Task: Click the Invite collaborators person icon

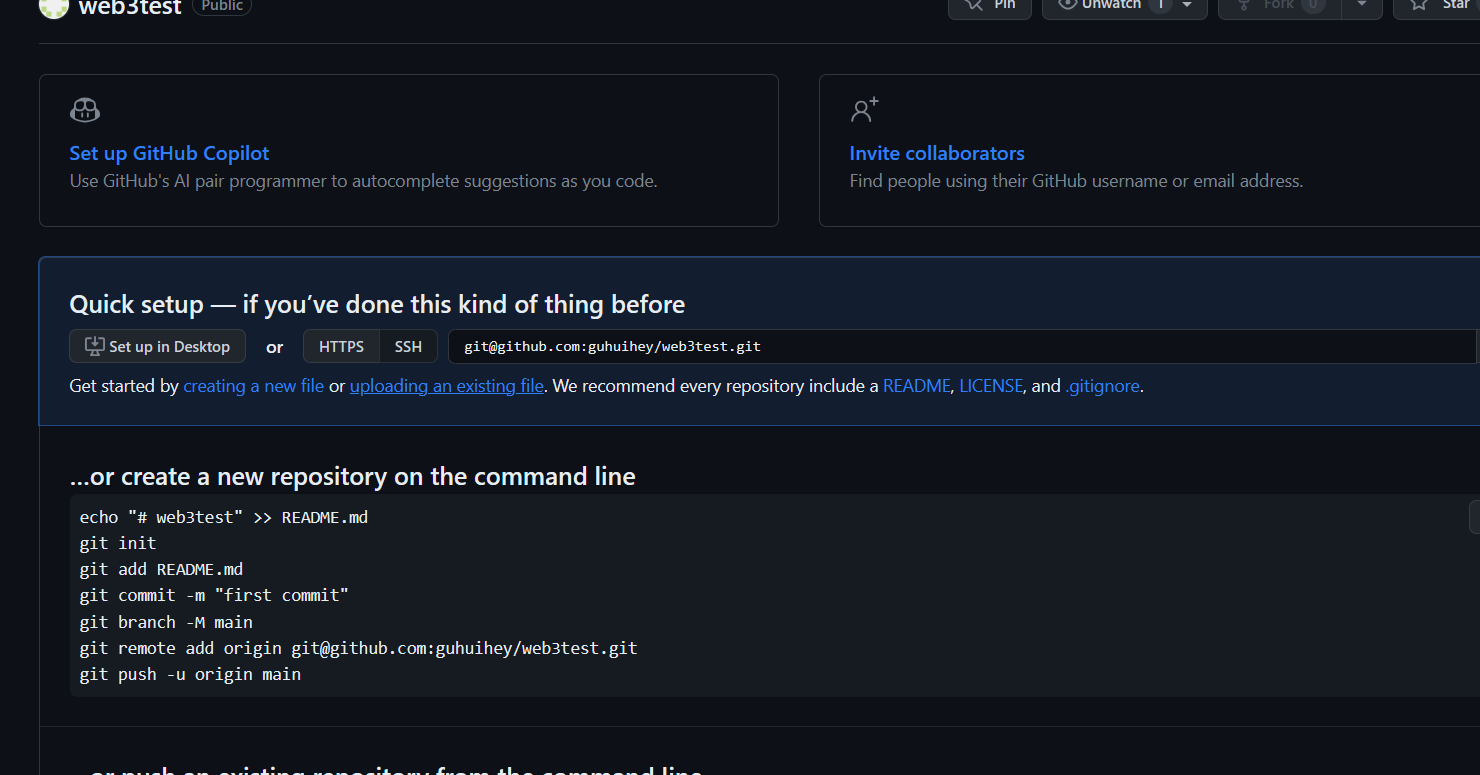Action: tap(864, 110)
